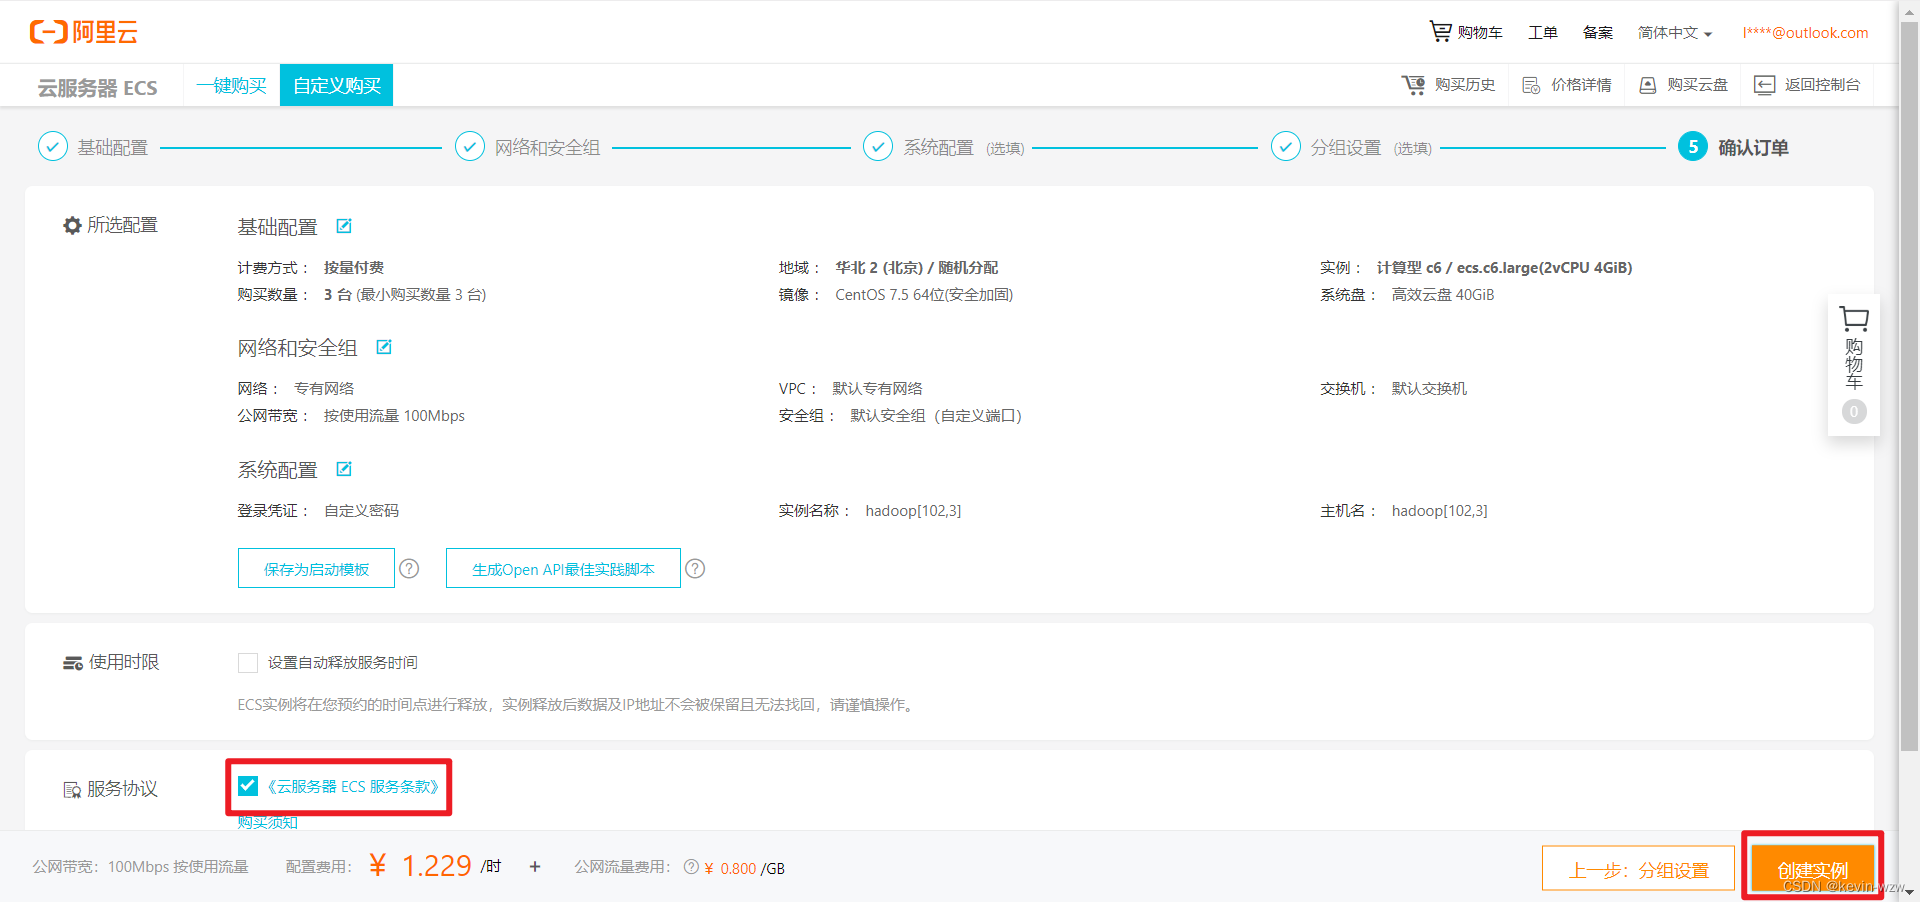1920x902 pixels.
Task: Click the price ¥ 1.229 value
Action: (420, 865)
